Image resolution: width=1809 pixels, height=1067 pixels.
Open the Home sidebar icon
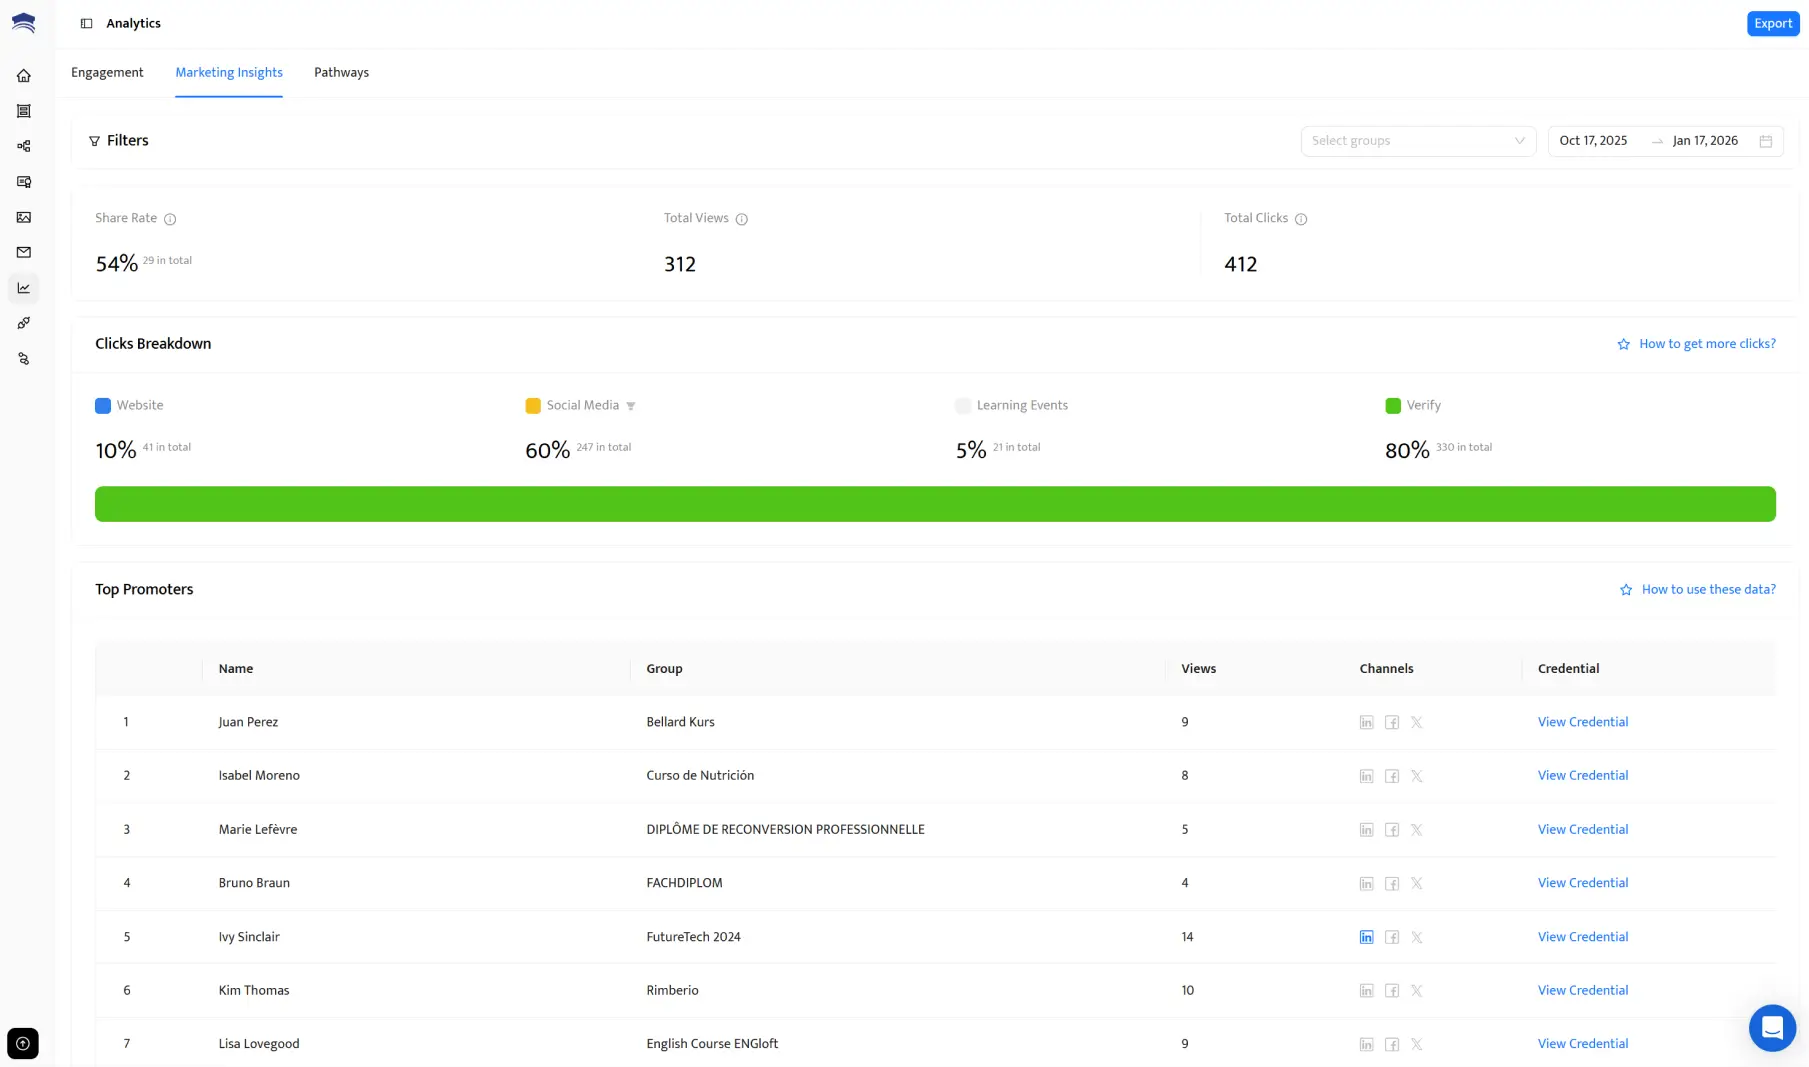pos(23,74)
